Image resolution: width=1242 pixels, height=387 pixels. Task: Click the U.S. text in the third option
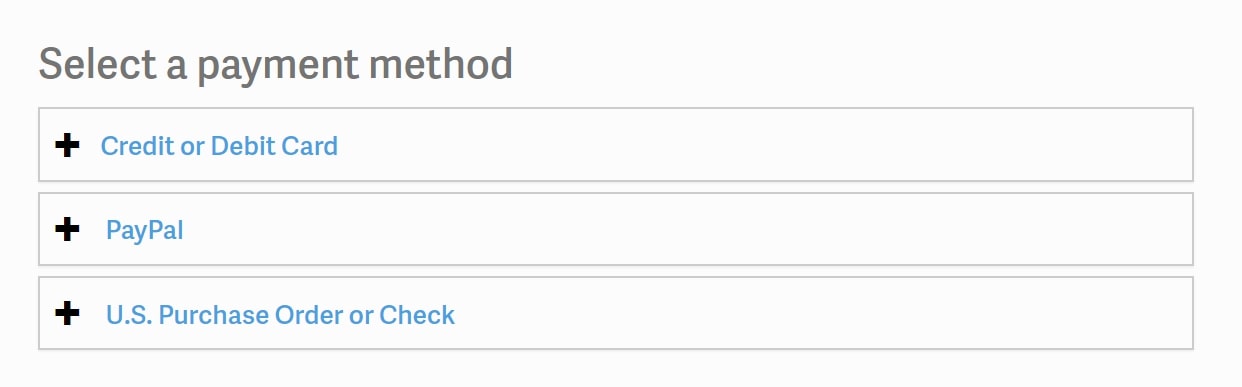(130, 315)
